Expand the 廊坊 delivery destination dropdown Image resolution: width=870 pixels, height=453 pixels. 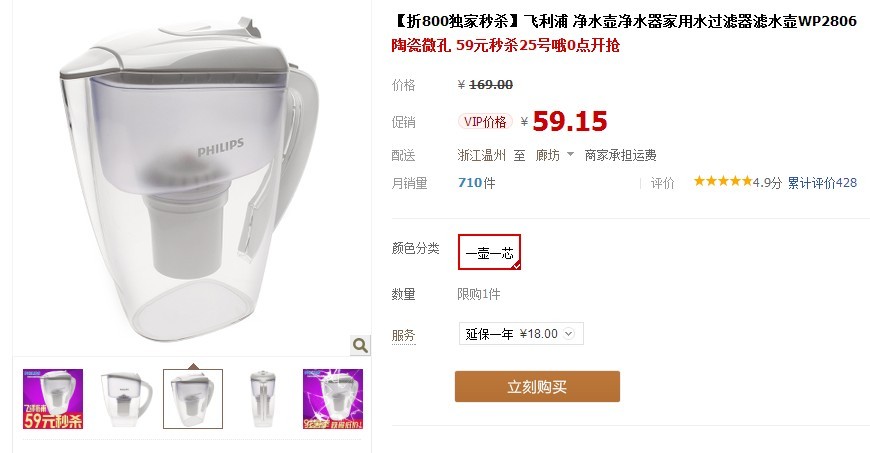(554, 155)
